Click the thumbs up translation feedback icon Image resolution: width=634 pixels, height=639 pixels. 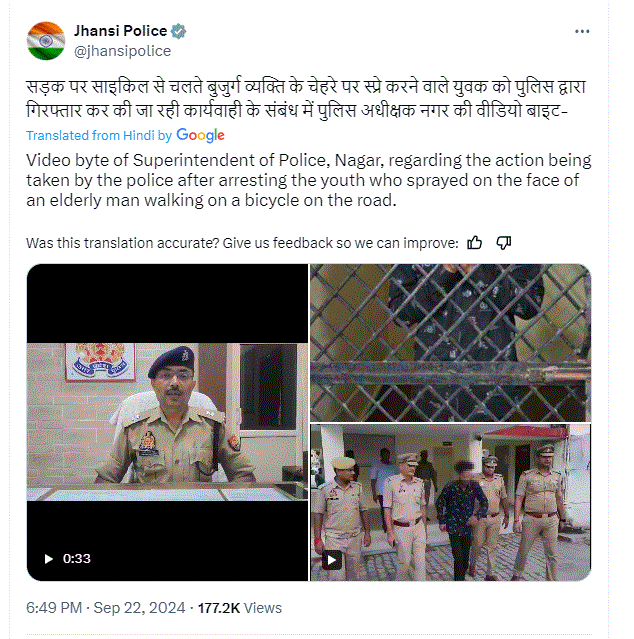pos(475,243)
